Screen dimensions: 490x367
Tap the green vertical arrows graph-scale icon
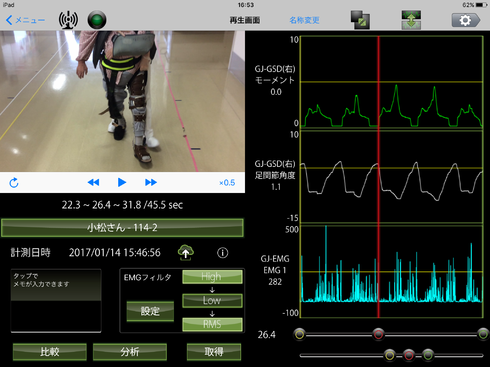pyautogui.click(x=411, y=20)
